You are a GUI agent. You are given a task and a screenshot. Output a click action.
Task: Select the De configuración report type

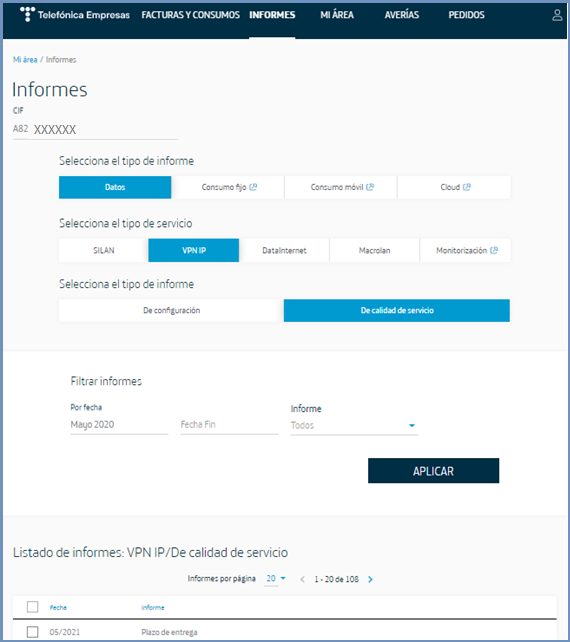pos(171,310)
